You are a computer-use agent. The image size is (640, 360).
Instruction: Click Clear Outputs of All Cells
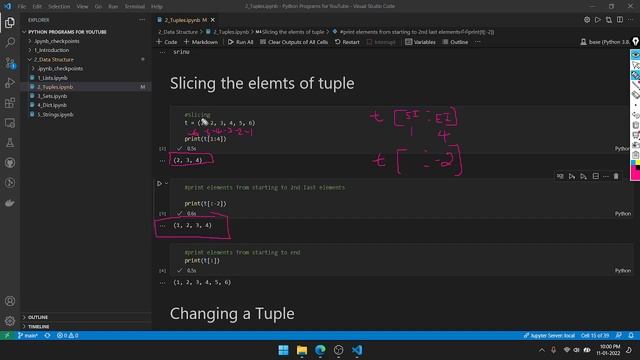coord(294,42)
